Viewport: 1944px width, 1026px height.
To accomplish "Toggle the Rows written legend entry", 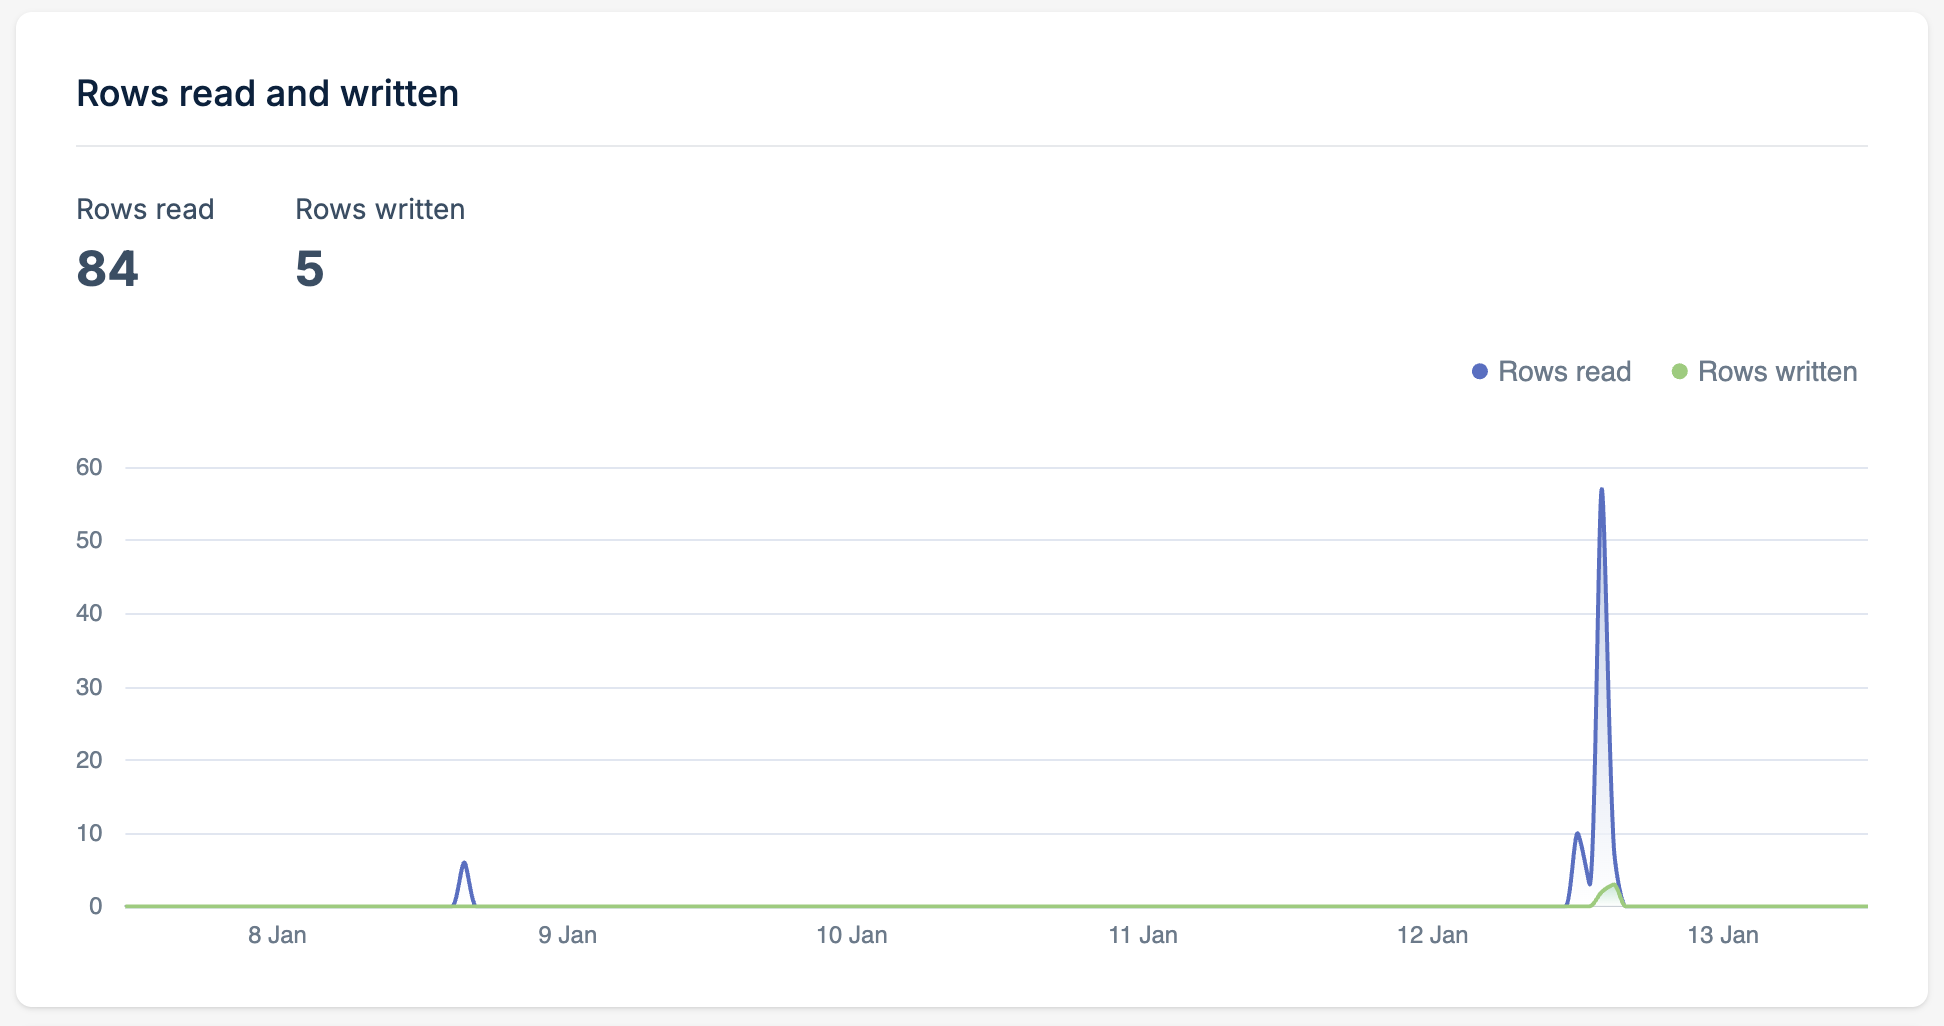I will coord(1764,372).
